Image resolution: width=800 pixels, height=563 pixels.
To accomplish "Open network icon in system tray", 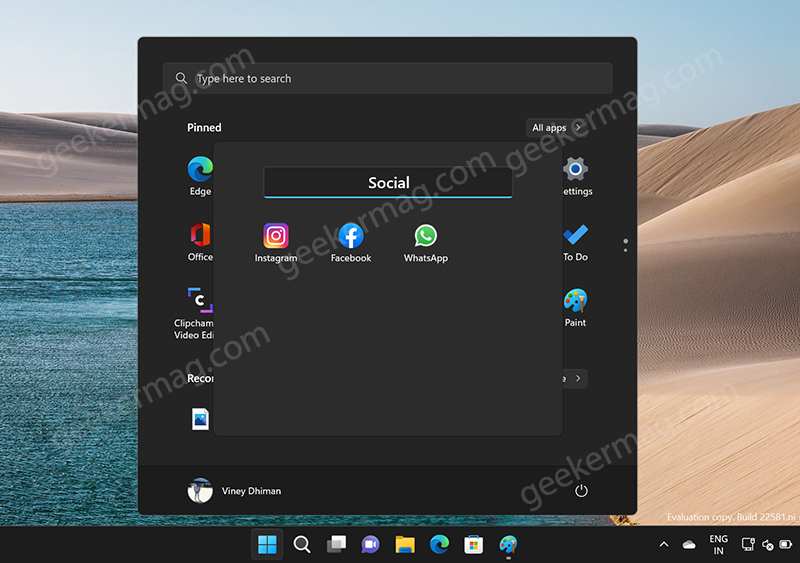I will 748,545.
